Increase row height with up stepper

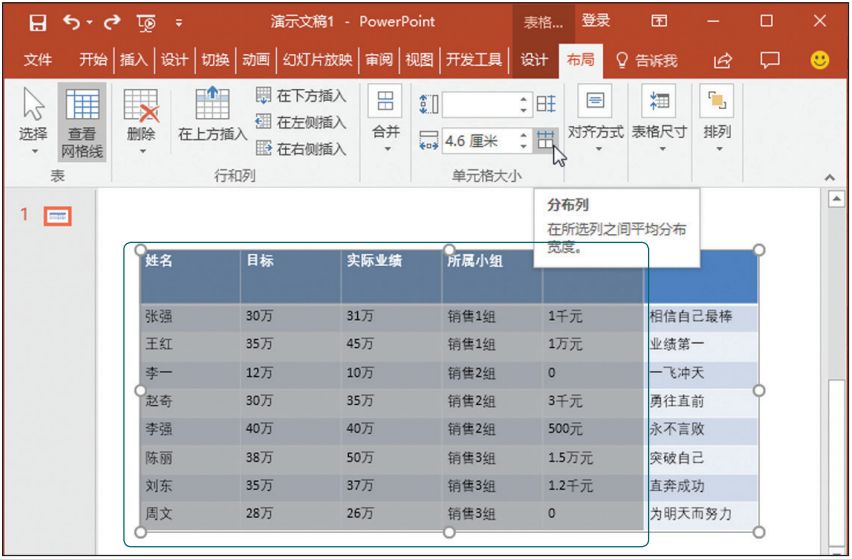pos(523,99)
